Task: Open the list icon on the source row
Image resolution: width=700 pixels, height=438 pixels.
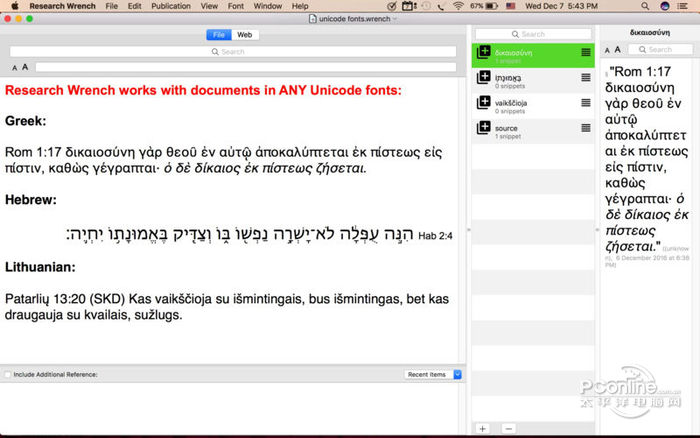Action: (x=586, y=128)
